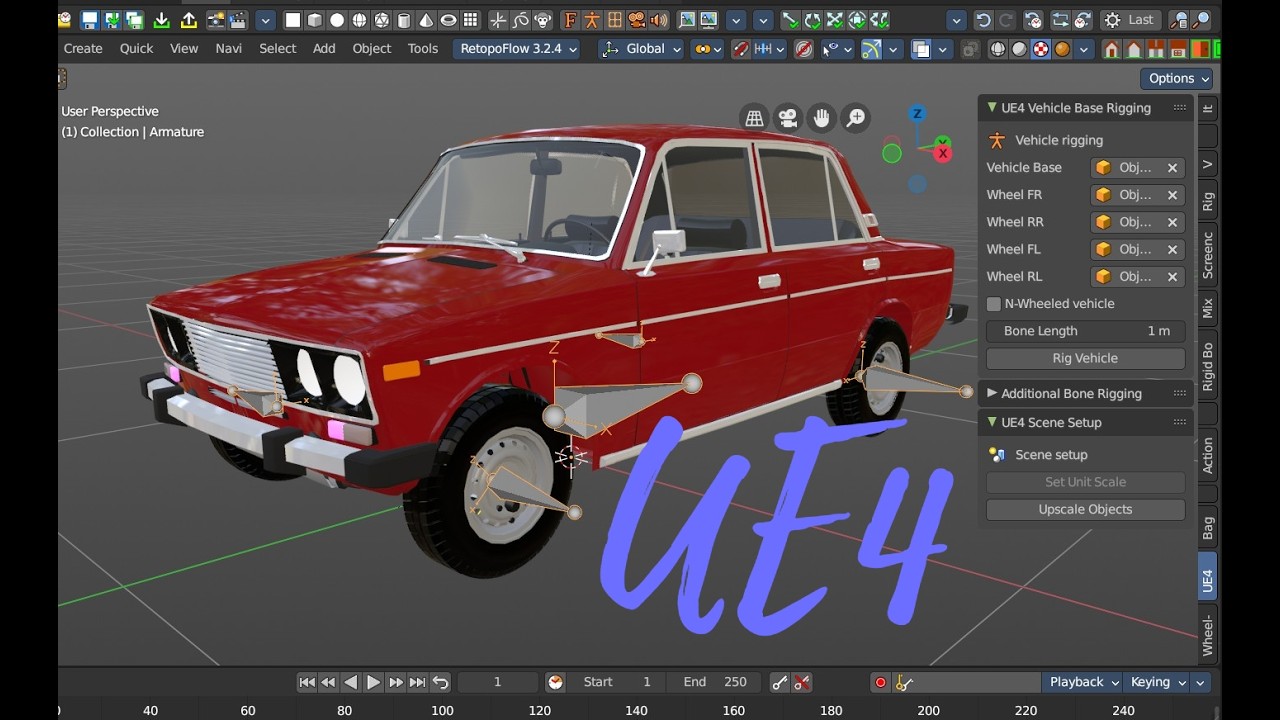
Task: Click the camera view icon in viewport
Action: (788, 118)
